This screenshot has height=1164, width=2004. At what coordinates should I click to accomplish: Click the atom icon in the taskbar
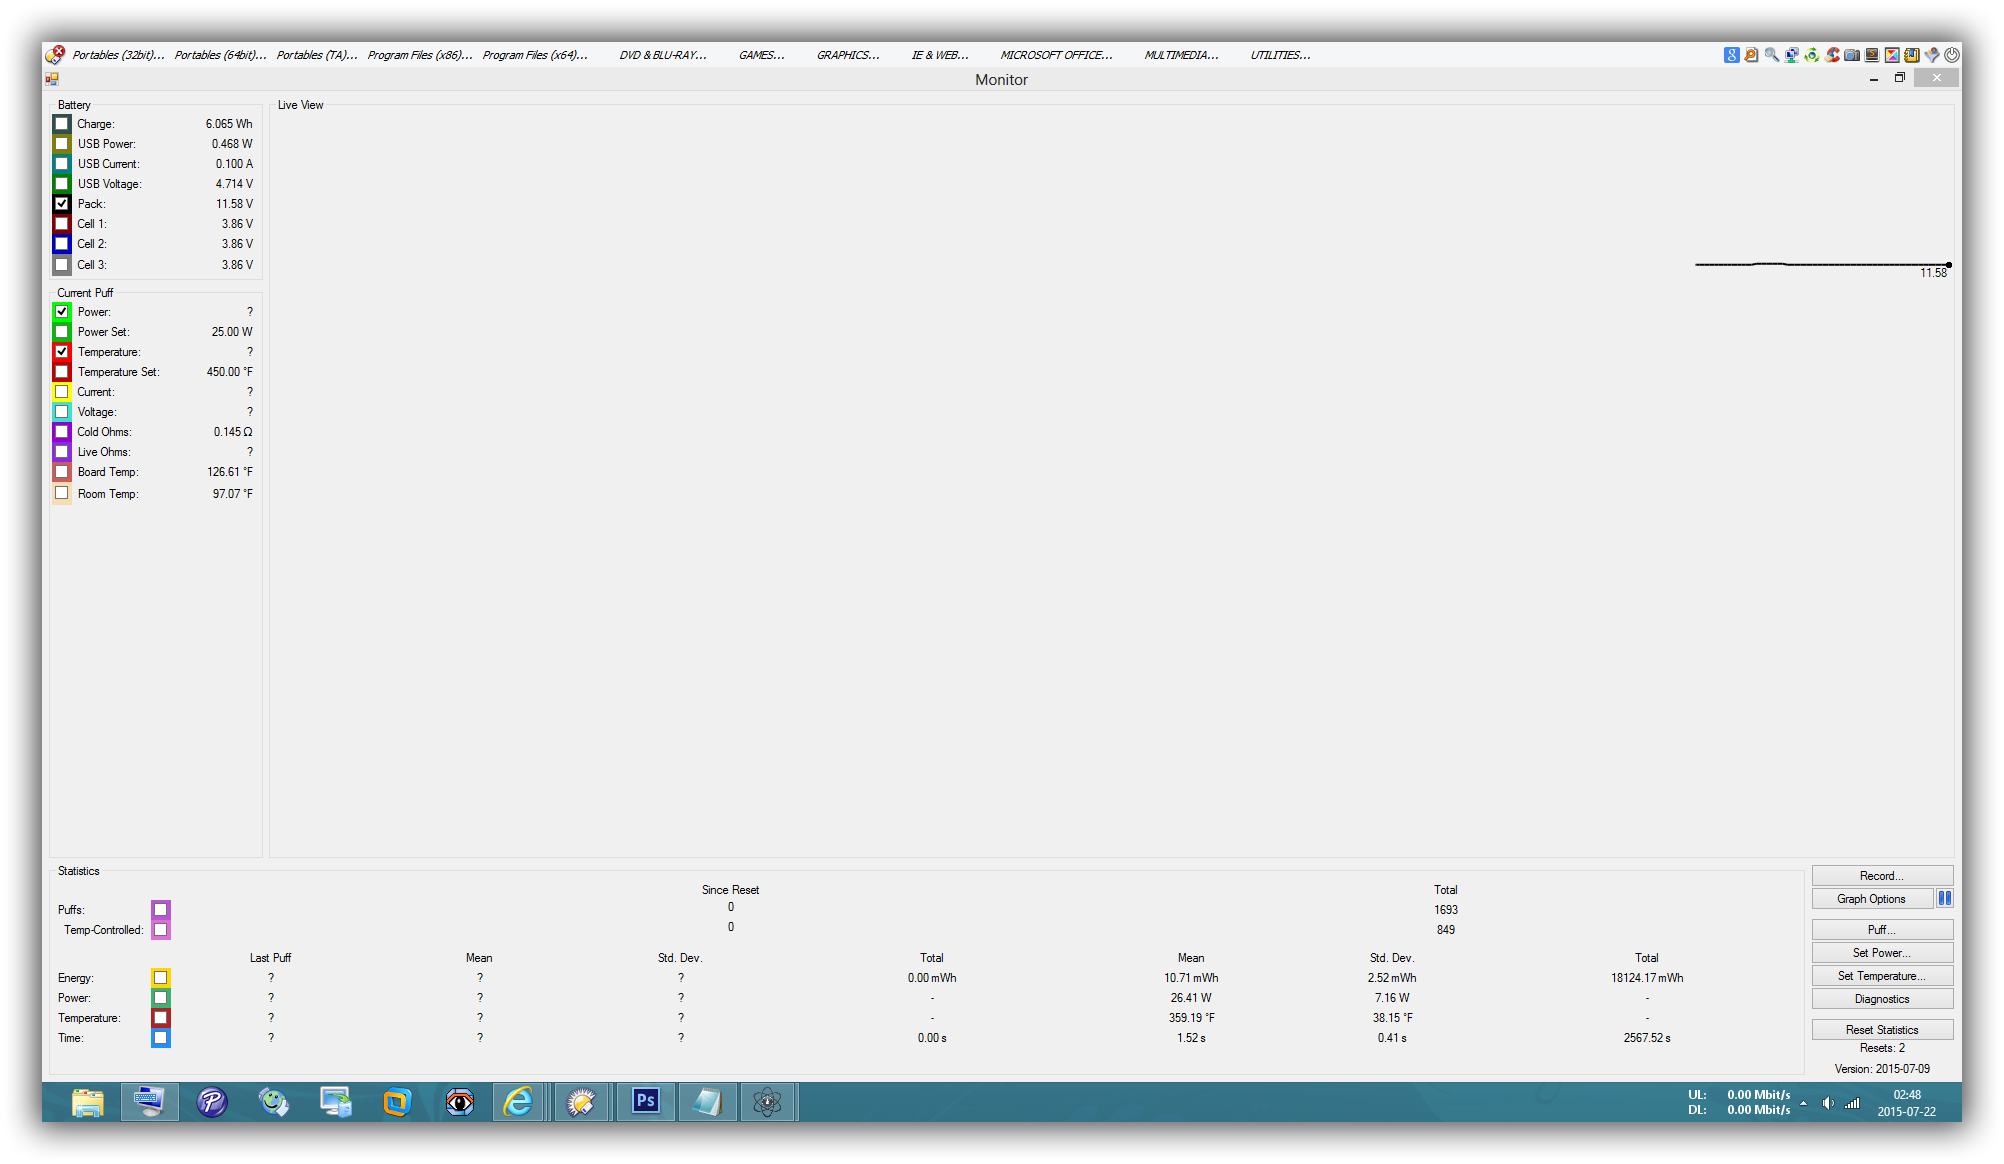tap(767, 1101)
